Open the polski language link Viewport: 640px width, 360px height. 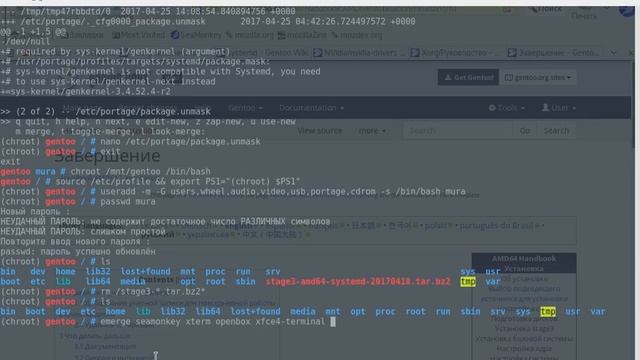point(436,225)
